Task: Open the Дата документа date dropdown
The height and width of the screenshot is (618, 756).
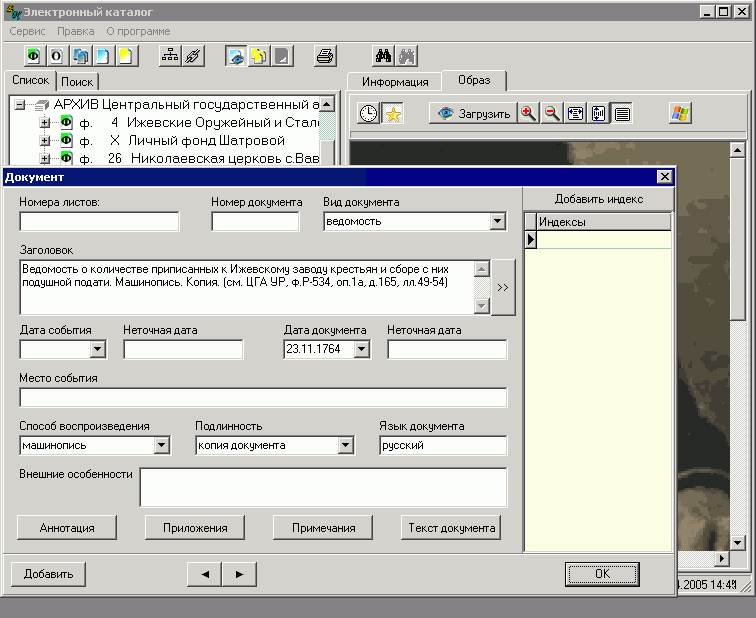Action: click(x=362, y=349)
